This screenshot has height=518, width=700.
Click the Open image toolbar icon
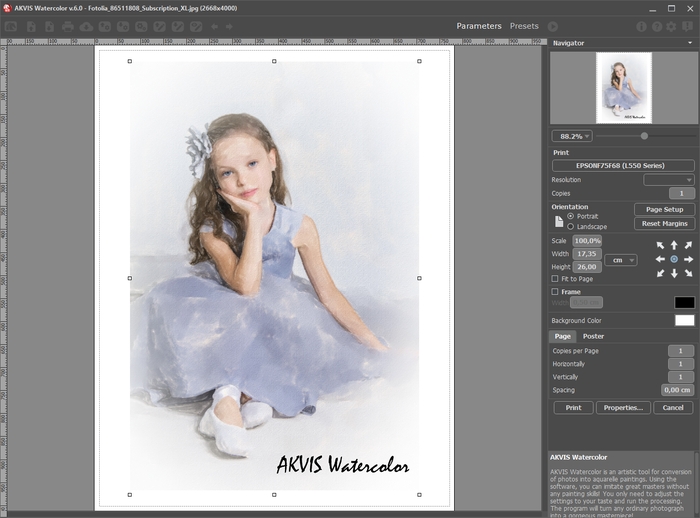coord(31,27)
